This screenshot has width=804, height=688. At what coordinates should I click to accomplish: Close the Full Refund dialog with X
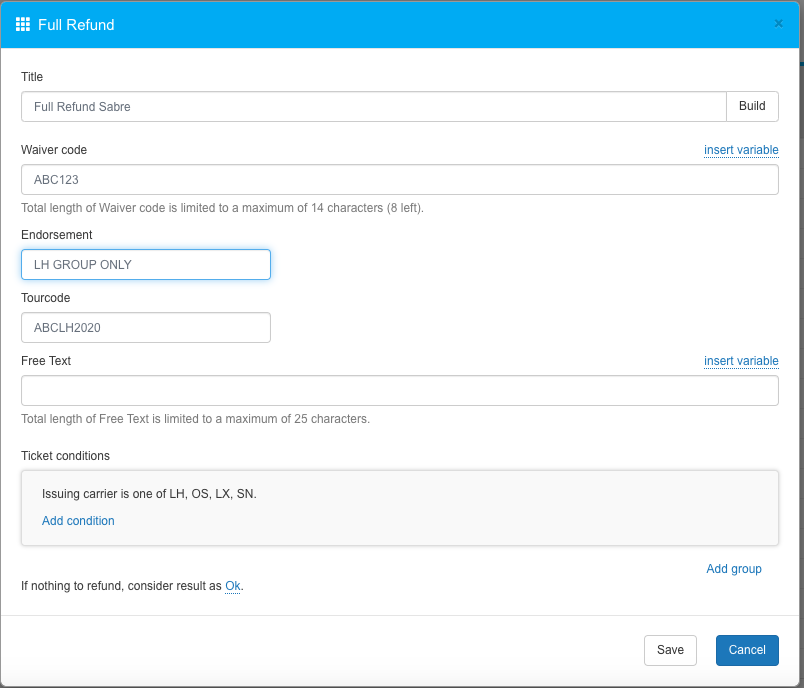tap(779, 24)
